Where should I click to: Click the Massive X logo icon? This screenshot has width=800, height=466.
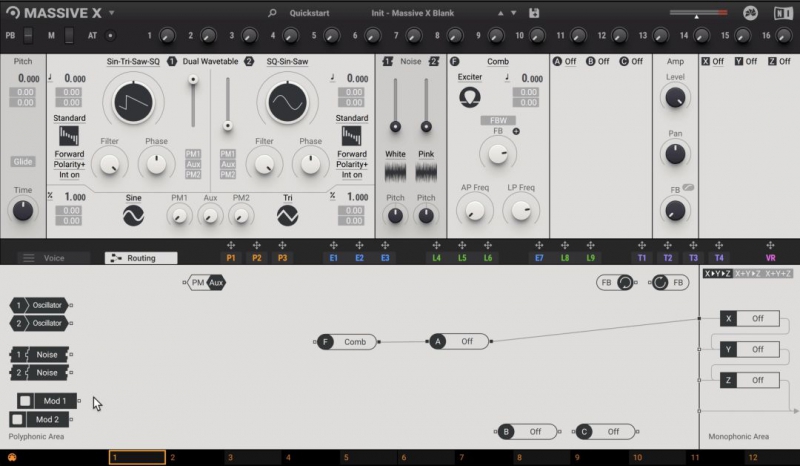13,13
